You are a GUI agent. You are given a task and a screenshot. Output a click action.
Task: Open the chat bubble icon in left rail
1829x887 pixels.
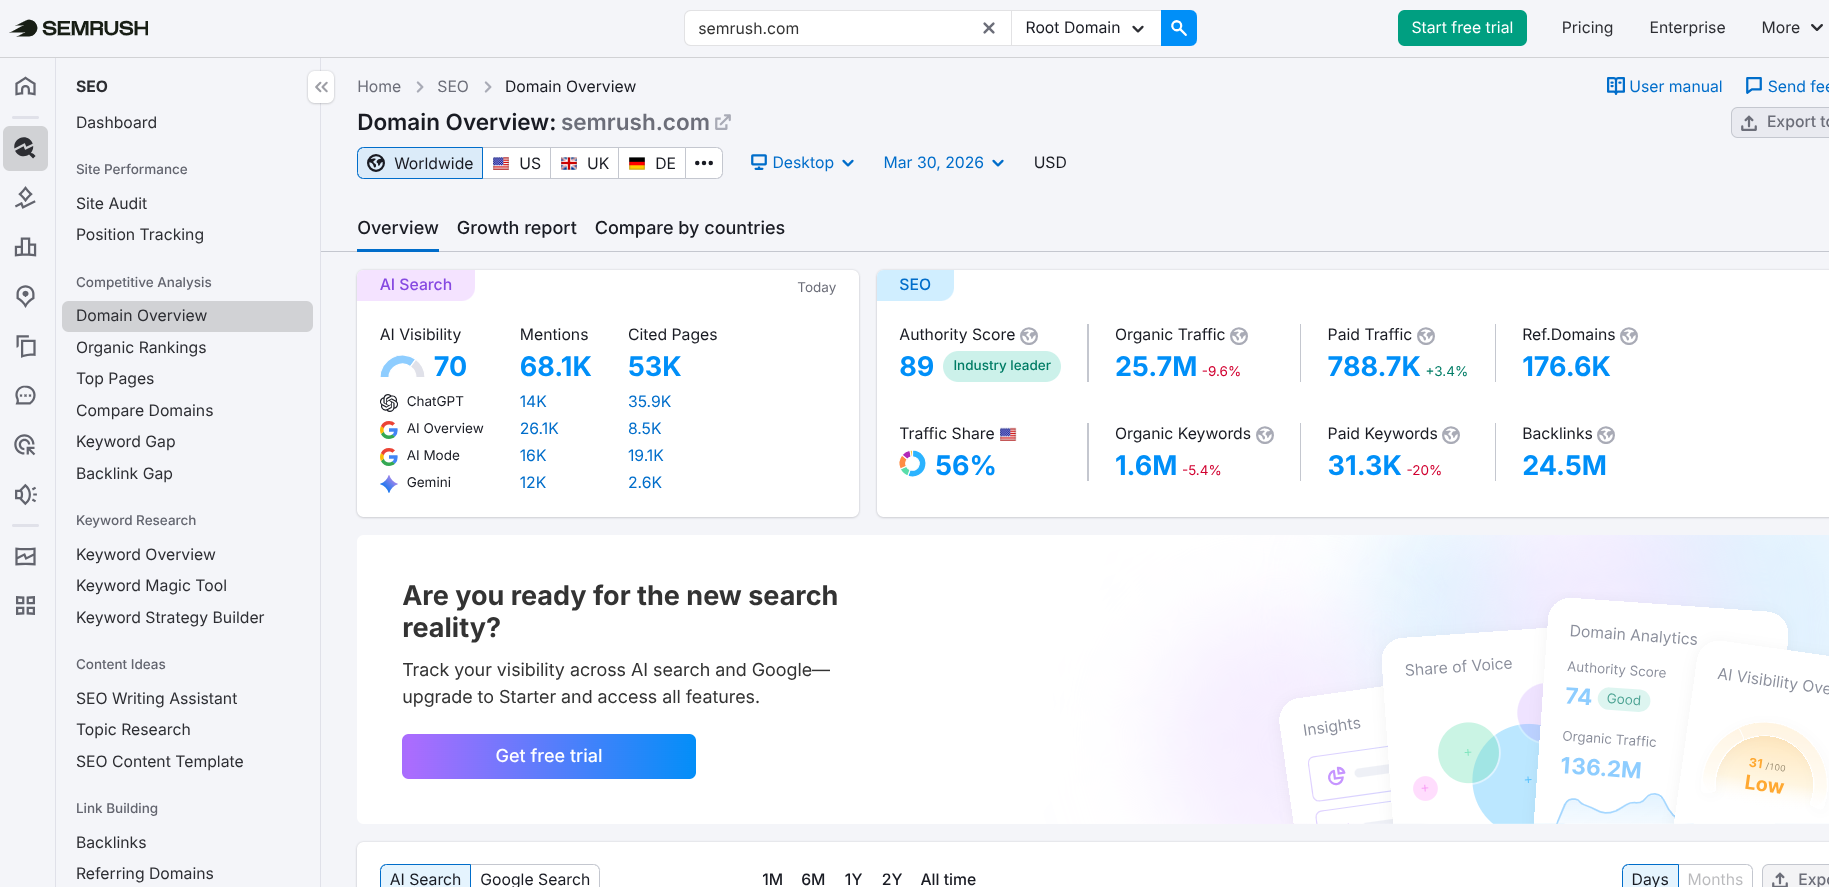[26, 396]
